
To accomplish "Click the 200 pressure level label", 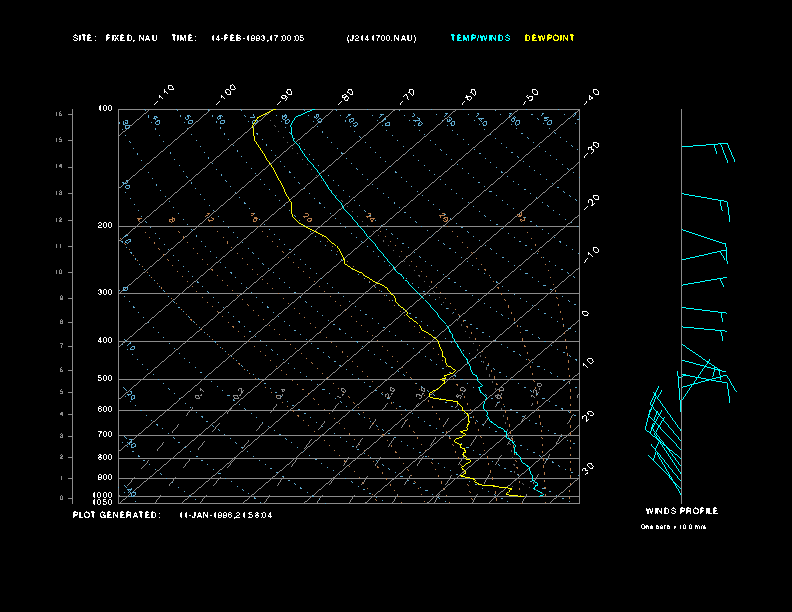I will [x=105, y=226].
